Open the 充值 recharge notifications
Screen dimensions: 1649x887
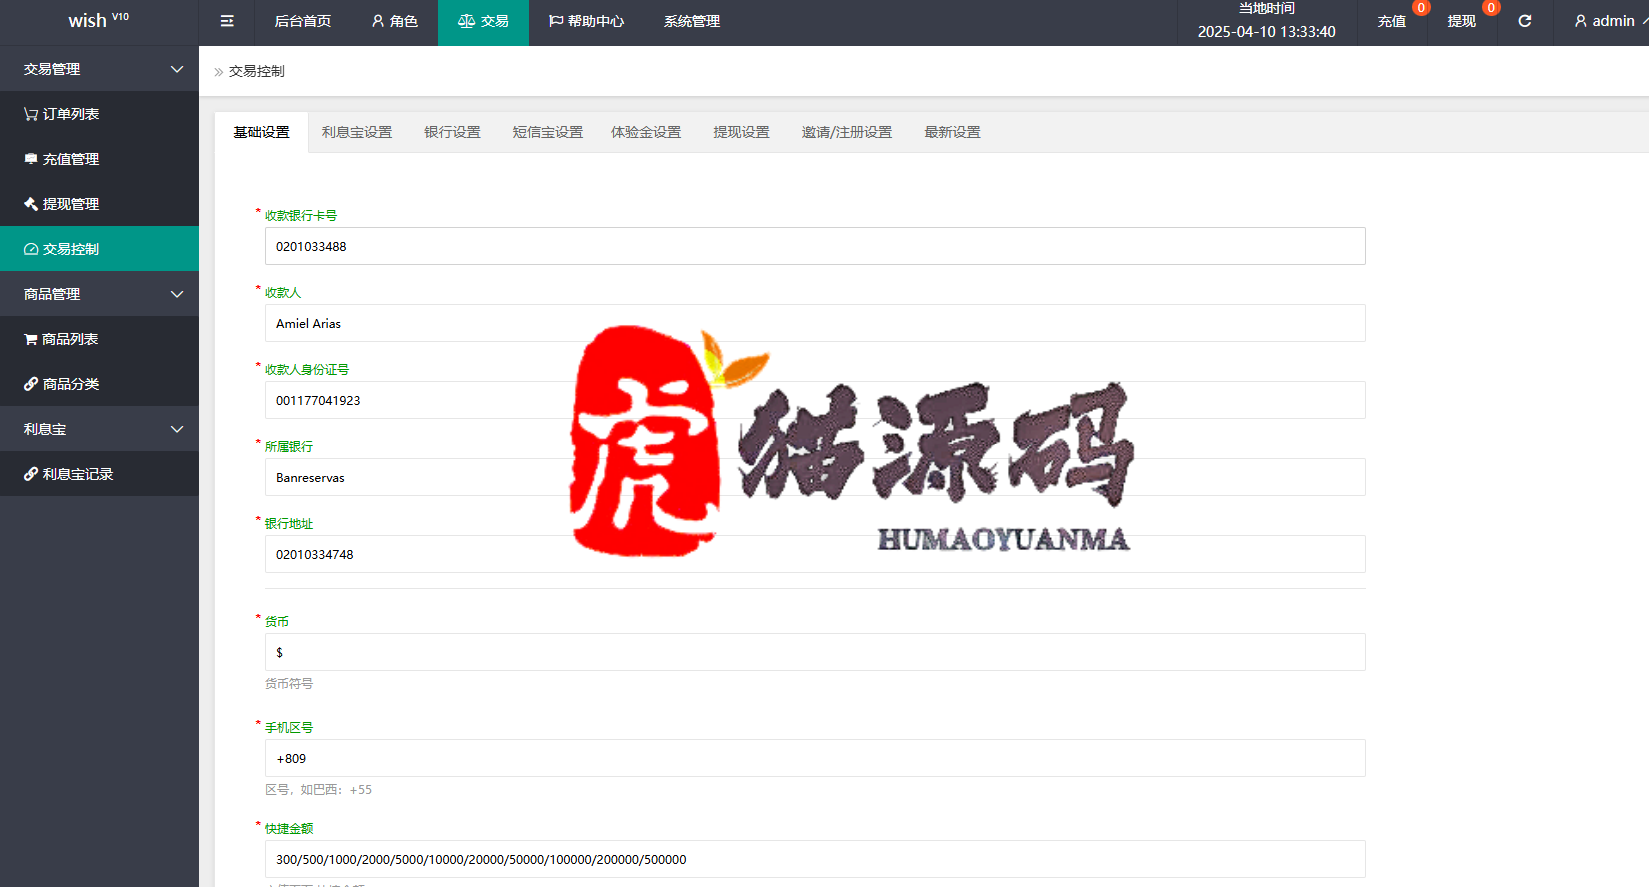pyautogui.click(x=1392, y=21)
